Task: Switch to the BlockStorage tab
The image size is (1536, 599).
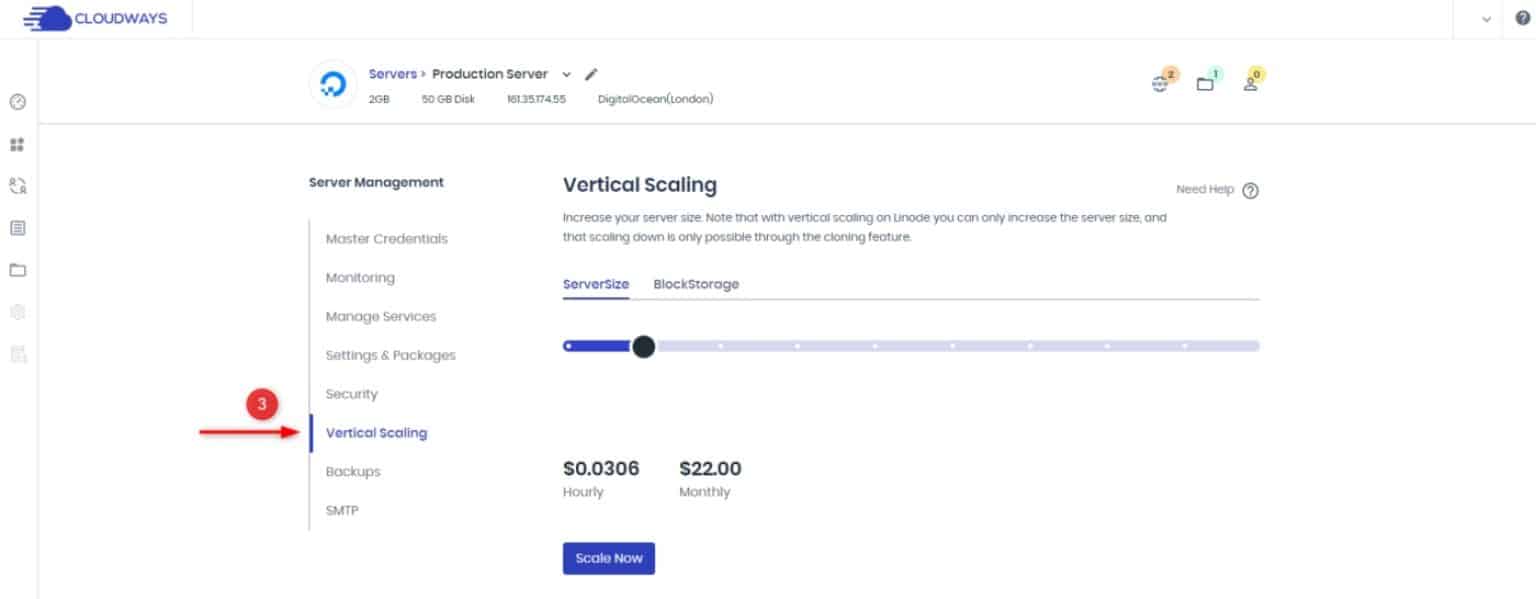Action: tap(696, 284)
